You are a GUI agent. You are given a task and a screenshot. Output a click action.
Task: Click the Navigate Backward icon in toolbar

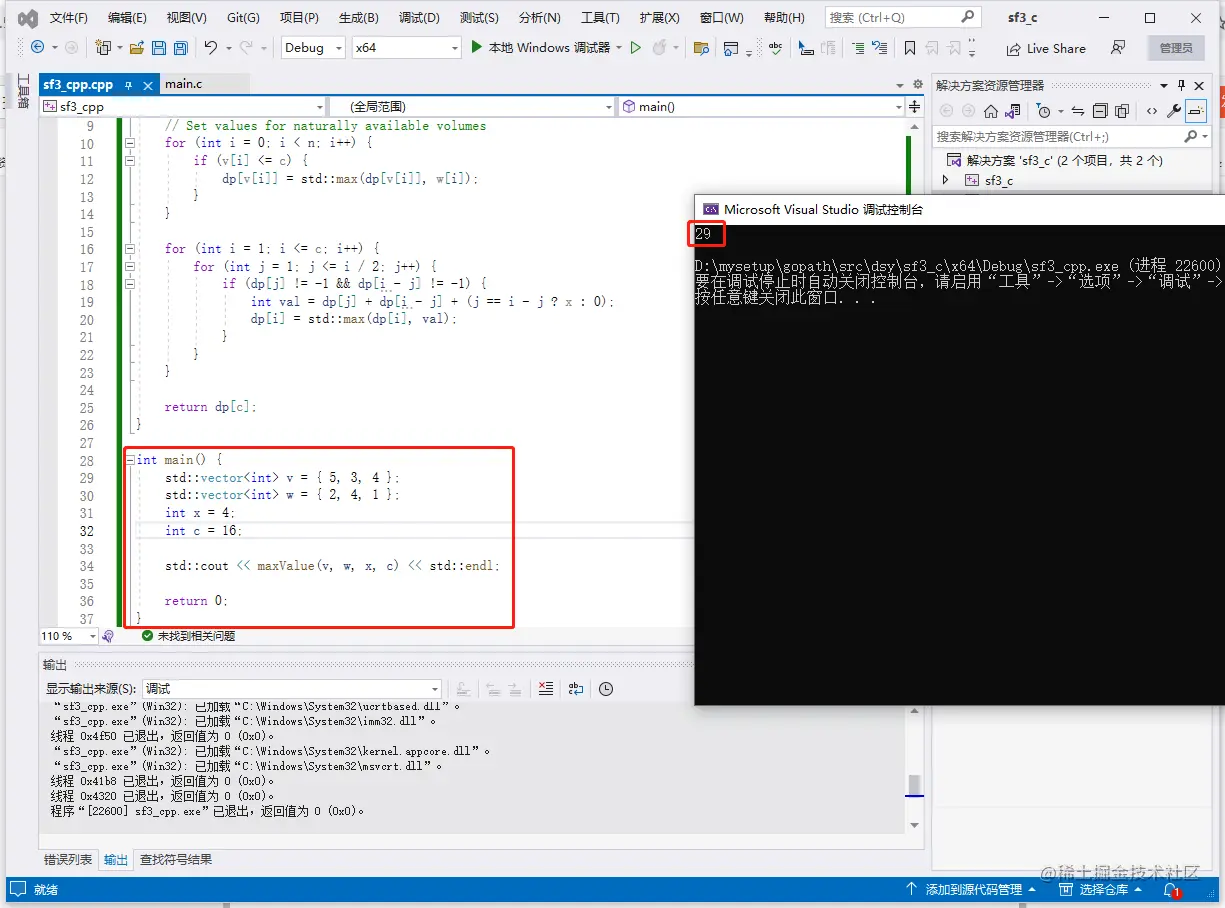(x=38, y=48)
